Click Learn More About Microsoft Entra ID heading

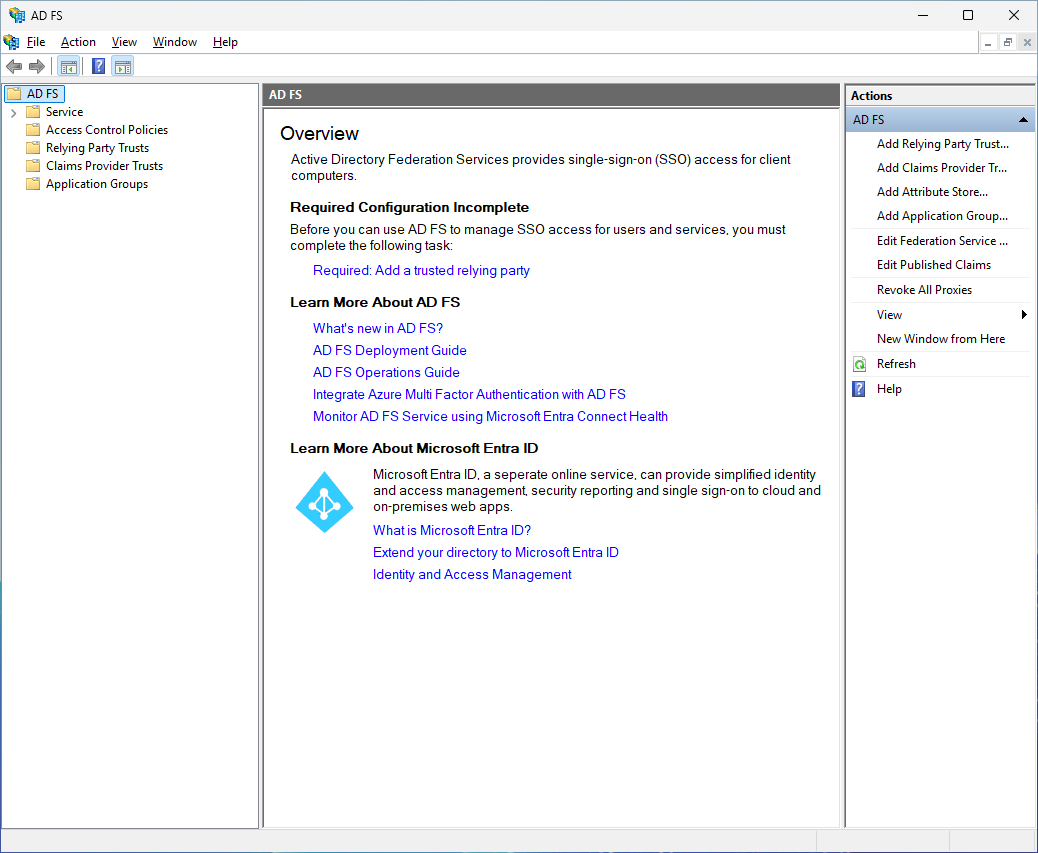tap(414, 448)
